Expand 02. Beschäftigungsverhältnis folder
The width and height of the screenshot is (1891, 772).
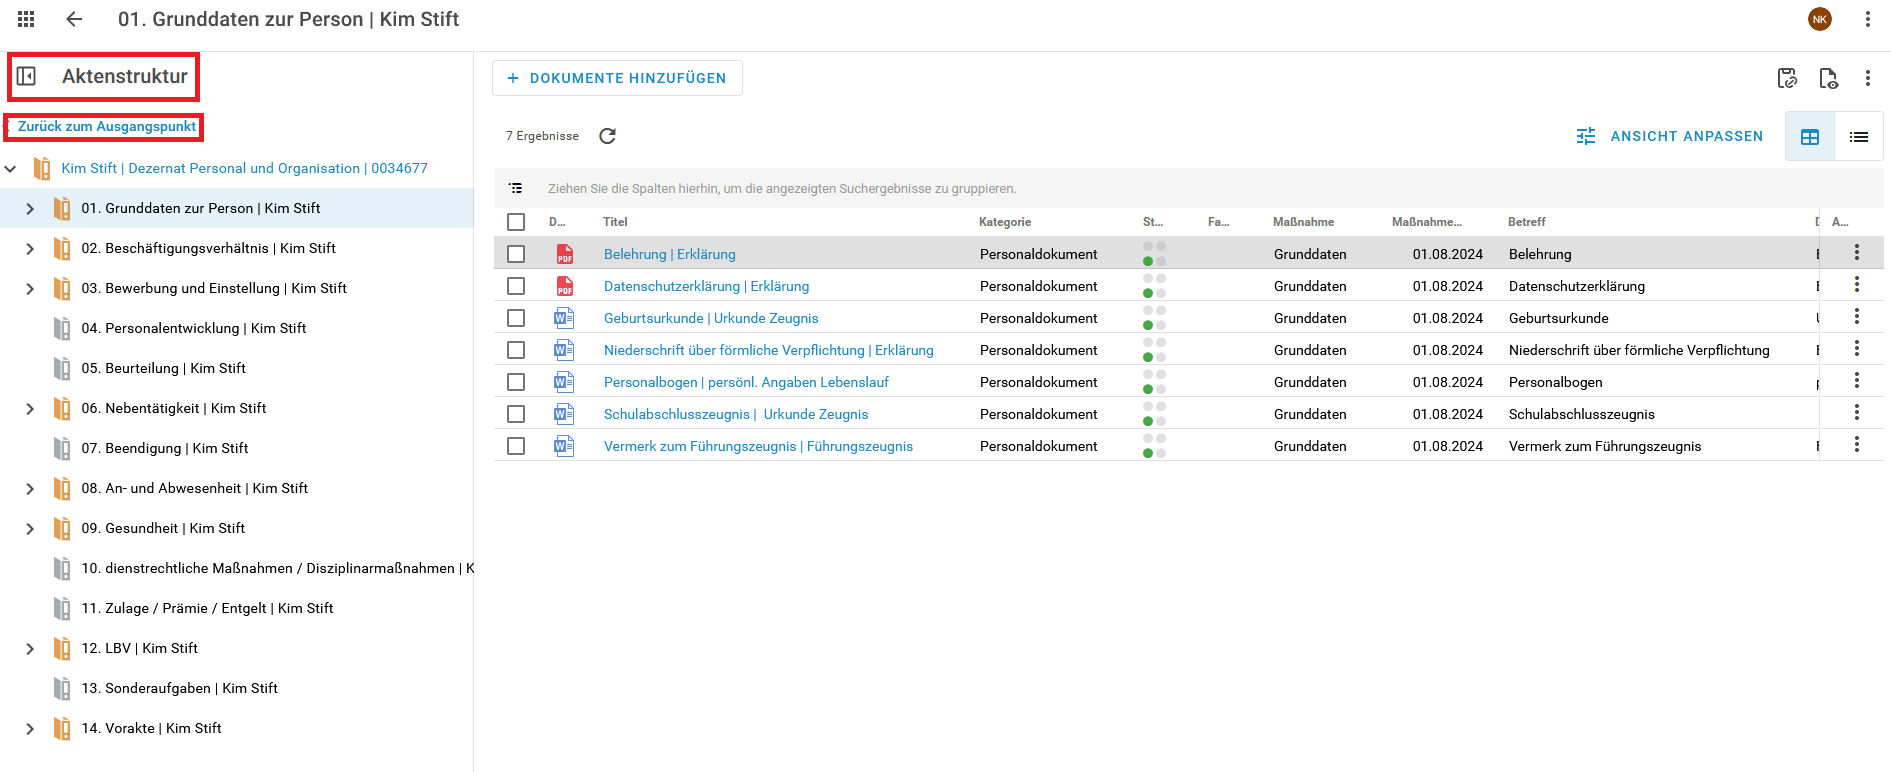pyautogui.click(x=30, y=249)
